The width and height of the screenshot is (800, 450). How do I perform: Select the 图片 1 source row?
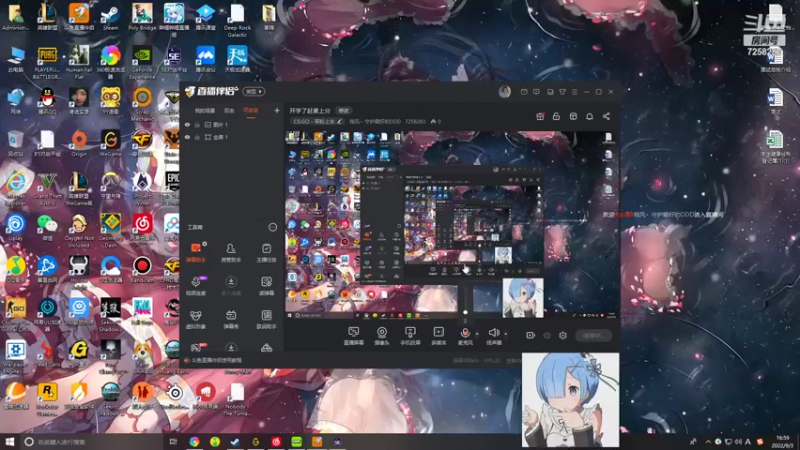click(232, 124)
